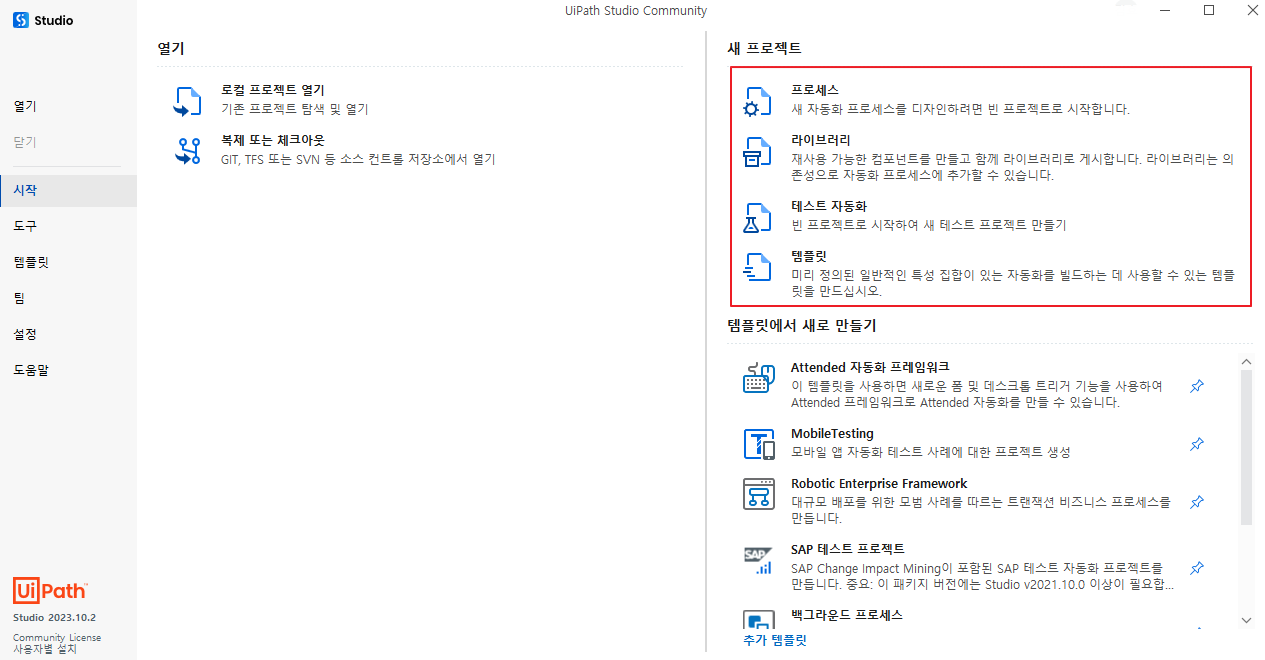Click the 테스트 자동화 flask icon

pyautogui.click(x=757, y=217)
